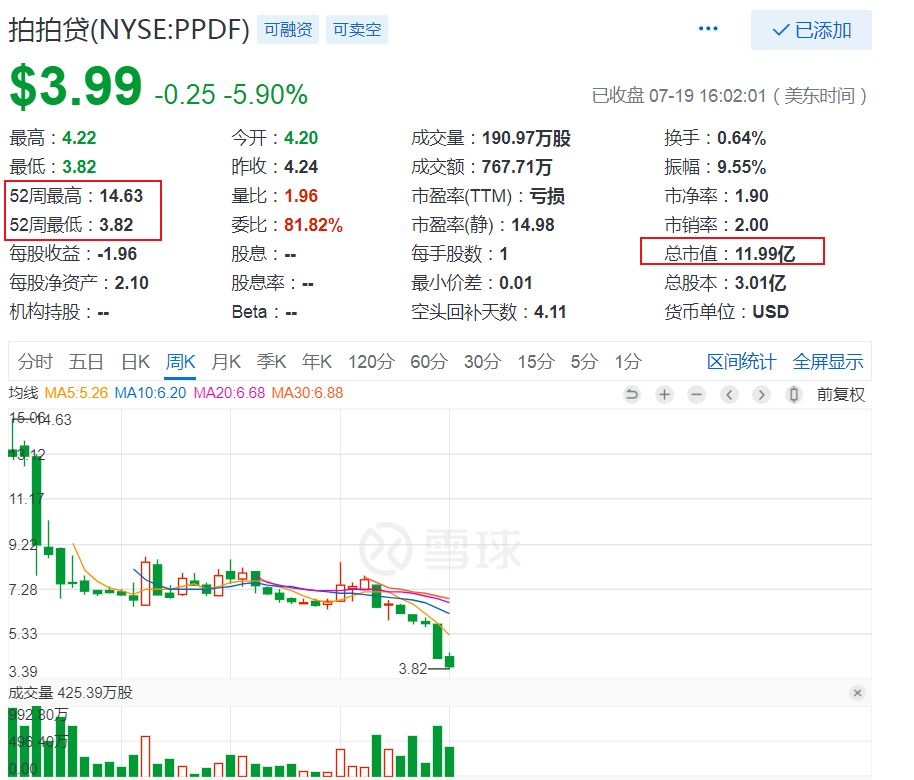Image resolution: width=914 pixels, height=780 pixels.
Task: Open the three-dot more options menu
Action: 708,29
